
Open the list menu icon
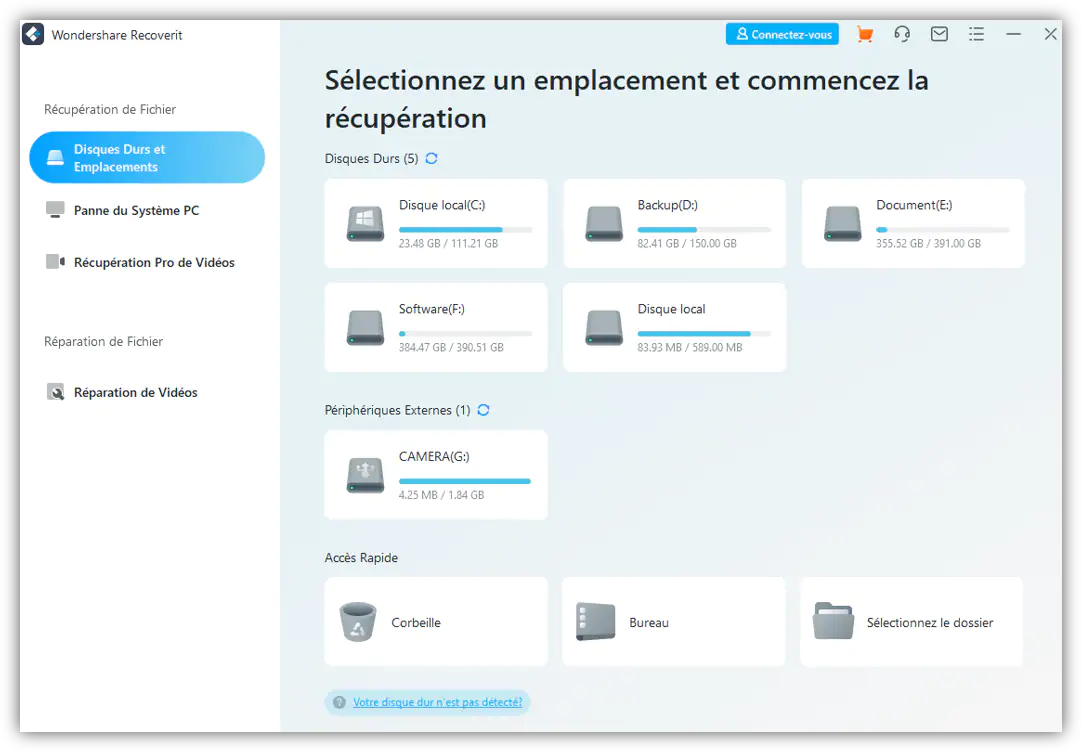(976, 34)
